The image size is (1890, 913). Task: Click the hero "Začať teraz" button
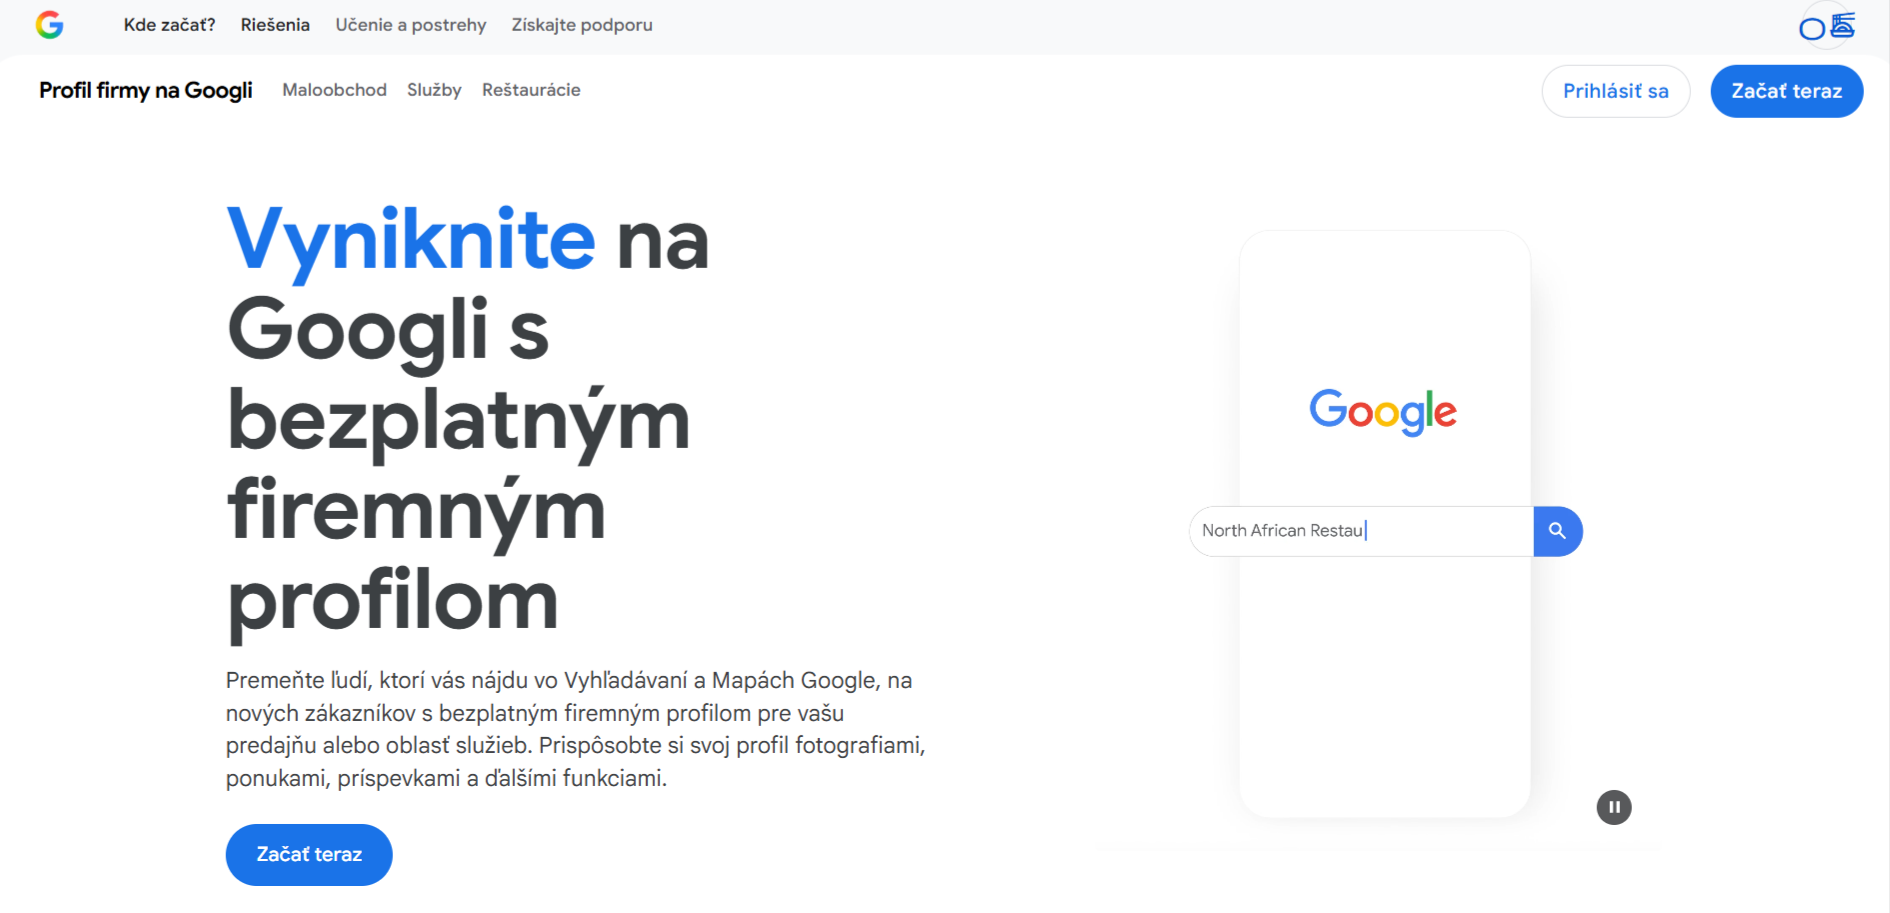coord(308,854)
